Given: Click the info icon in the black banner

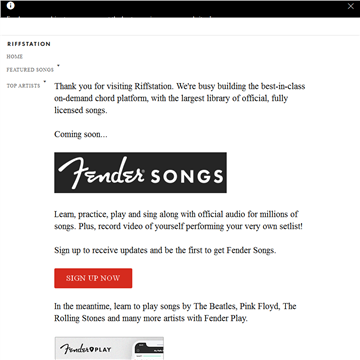Looking at the screenshot, I should [x=11, y=5].
